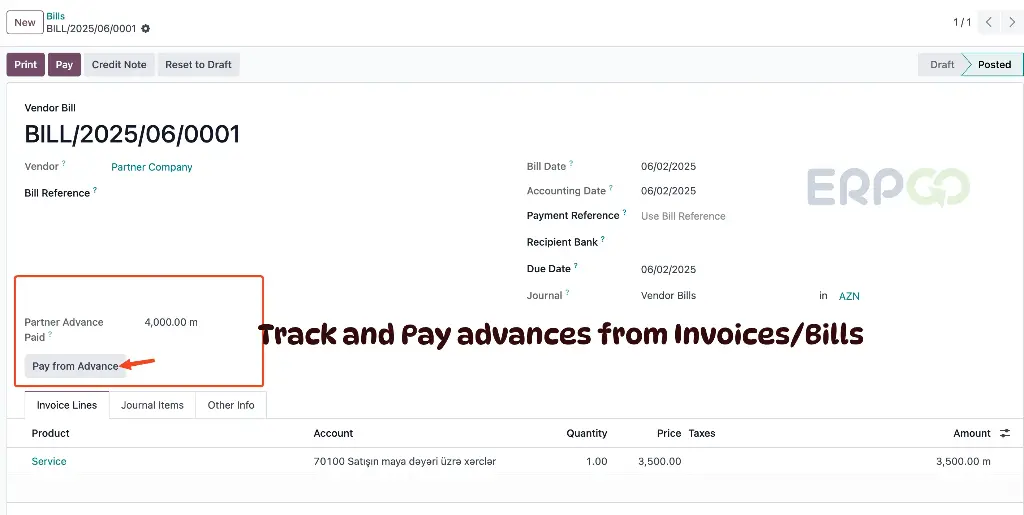Click the Pay button
The height and width of the screenshot is (515, 1024).
click(x=64, y=65)
